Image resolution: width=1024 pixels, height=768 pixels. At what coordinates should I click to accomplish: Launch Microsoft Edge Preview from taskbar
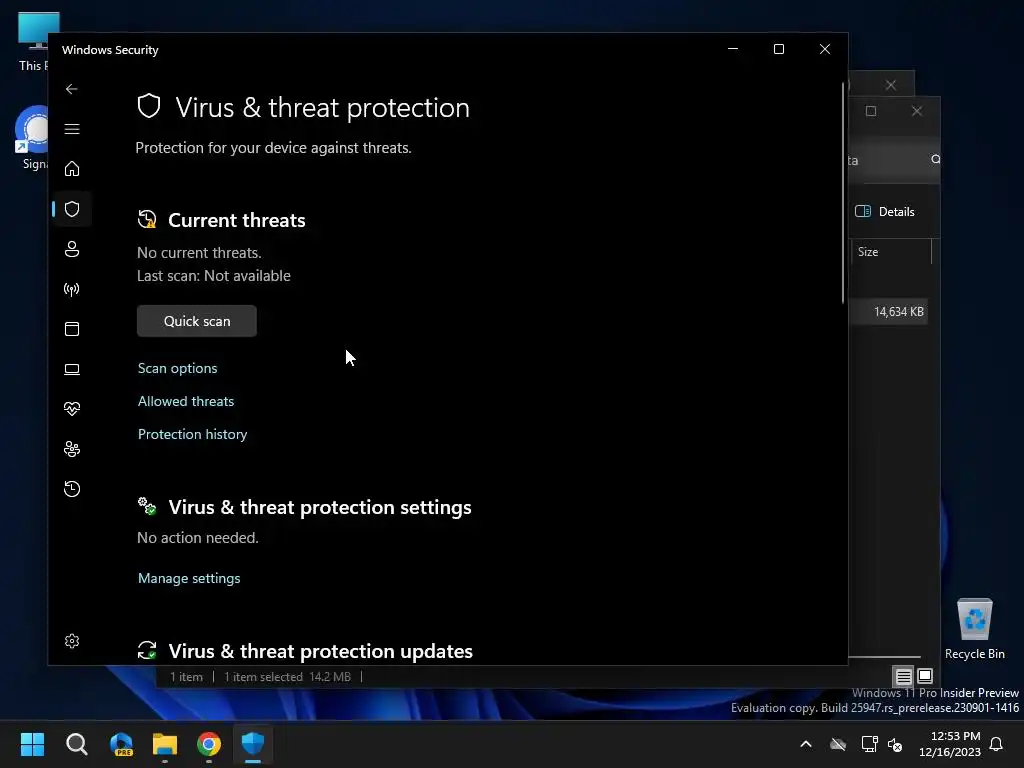121,744
